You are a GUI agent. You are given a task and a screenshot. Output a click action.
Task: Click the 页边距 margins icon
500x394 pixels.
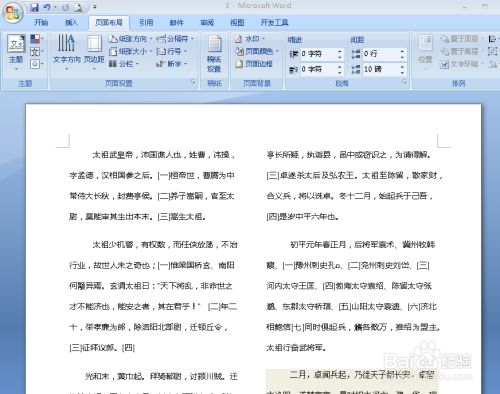pyautogui.click(x=94, y=51)
